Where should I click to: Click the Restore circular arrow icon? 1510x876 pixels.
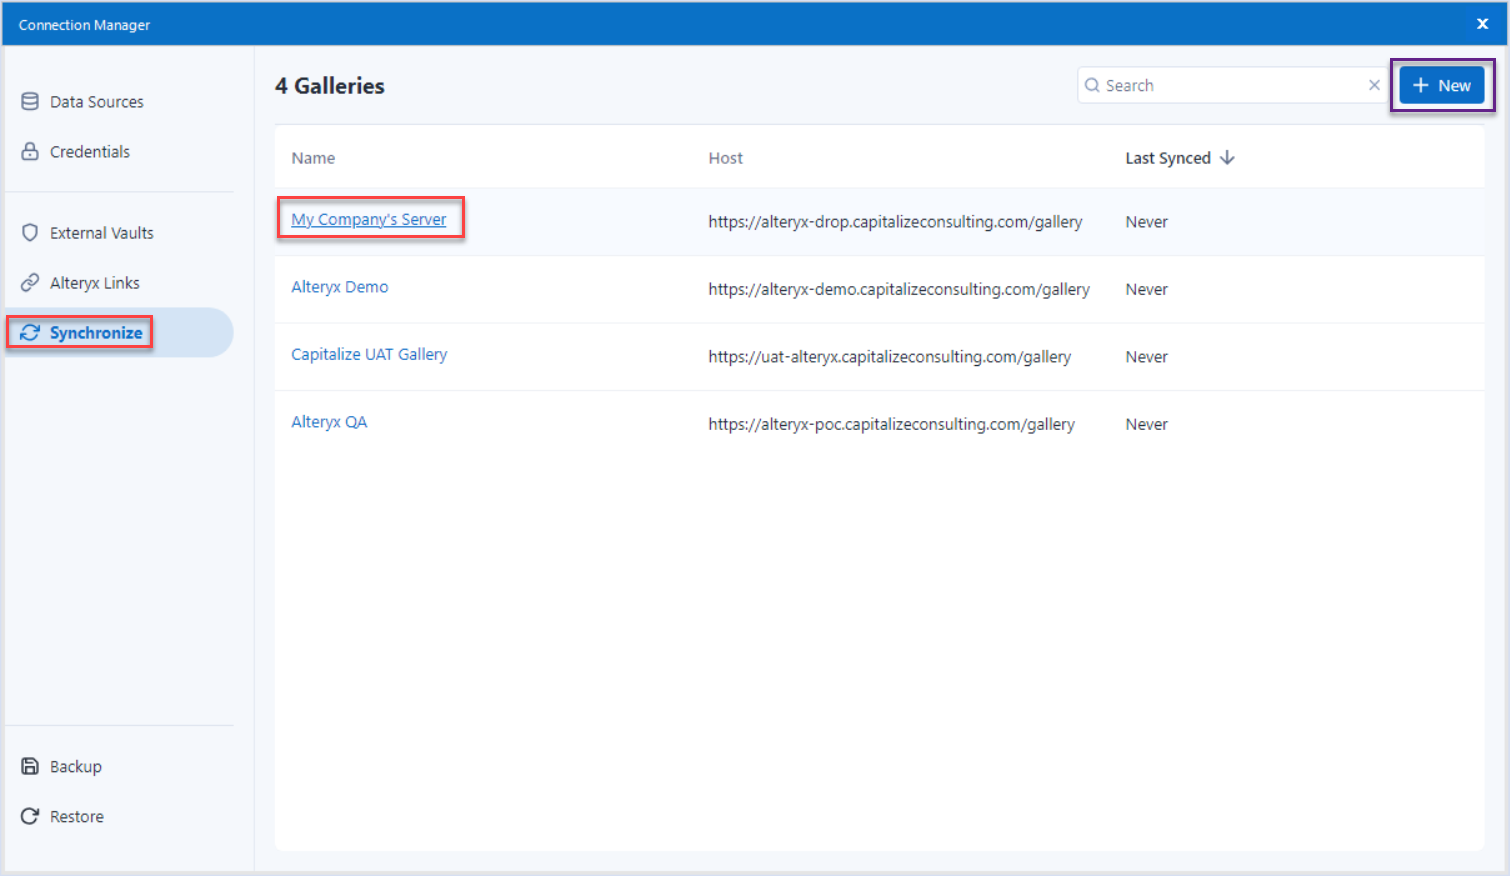30,816
